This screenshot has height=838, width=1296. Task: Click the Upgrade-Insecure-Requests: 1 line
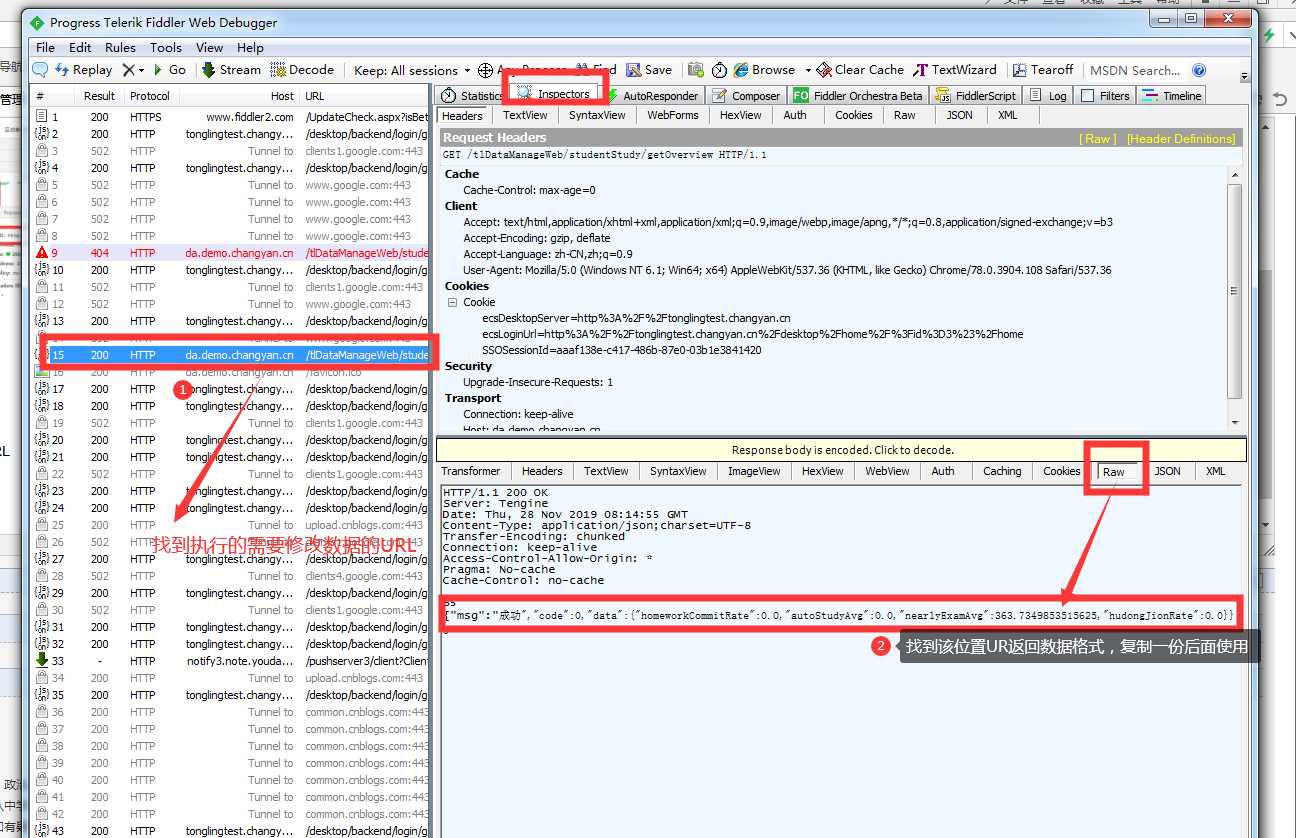click(538, 382)
